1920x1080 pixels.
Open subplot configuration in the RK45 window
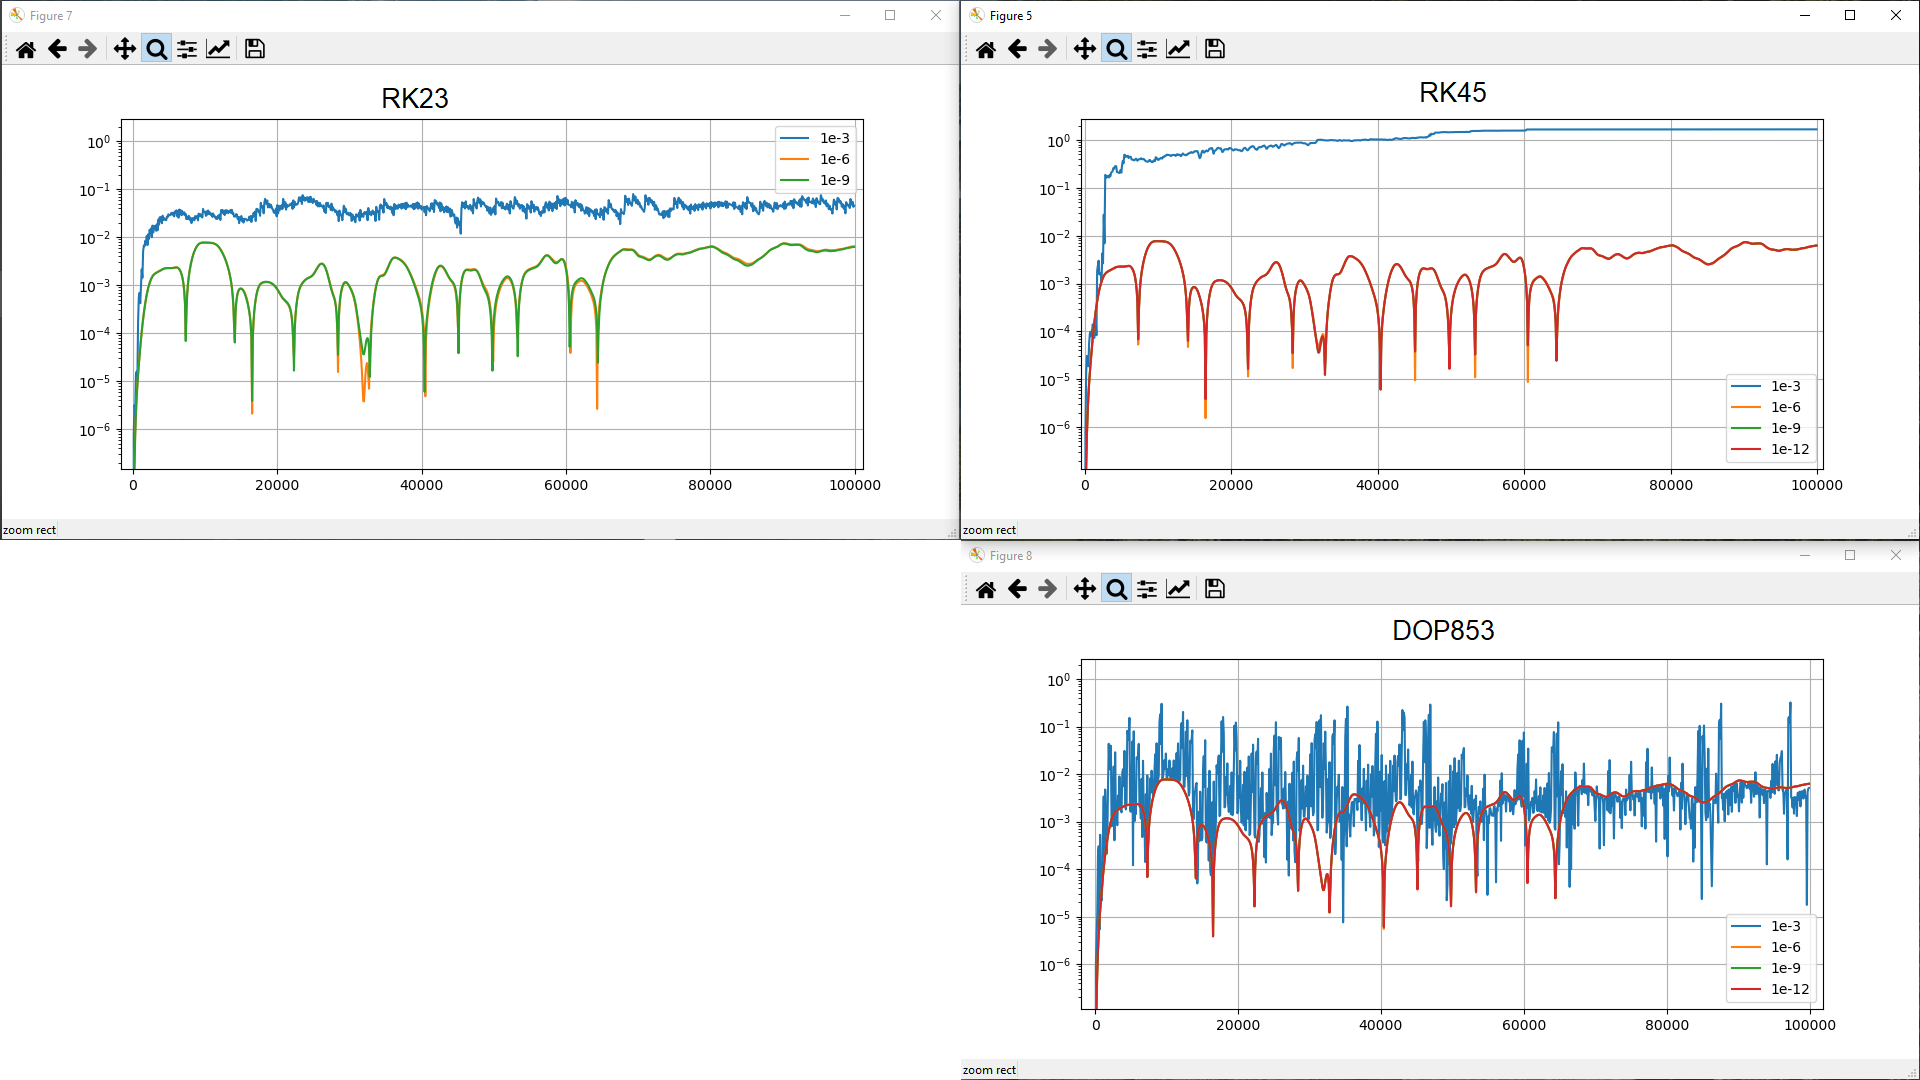[1146, 48]
